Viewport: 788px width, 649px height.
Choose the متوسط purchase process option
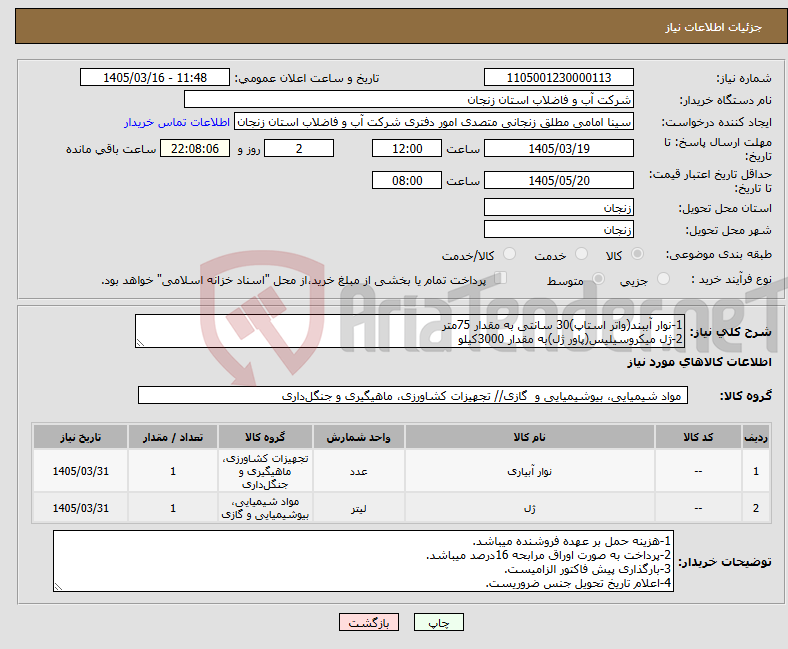click(x=598, y=279)
